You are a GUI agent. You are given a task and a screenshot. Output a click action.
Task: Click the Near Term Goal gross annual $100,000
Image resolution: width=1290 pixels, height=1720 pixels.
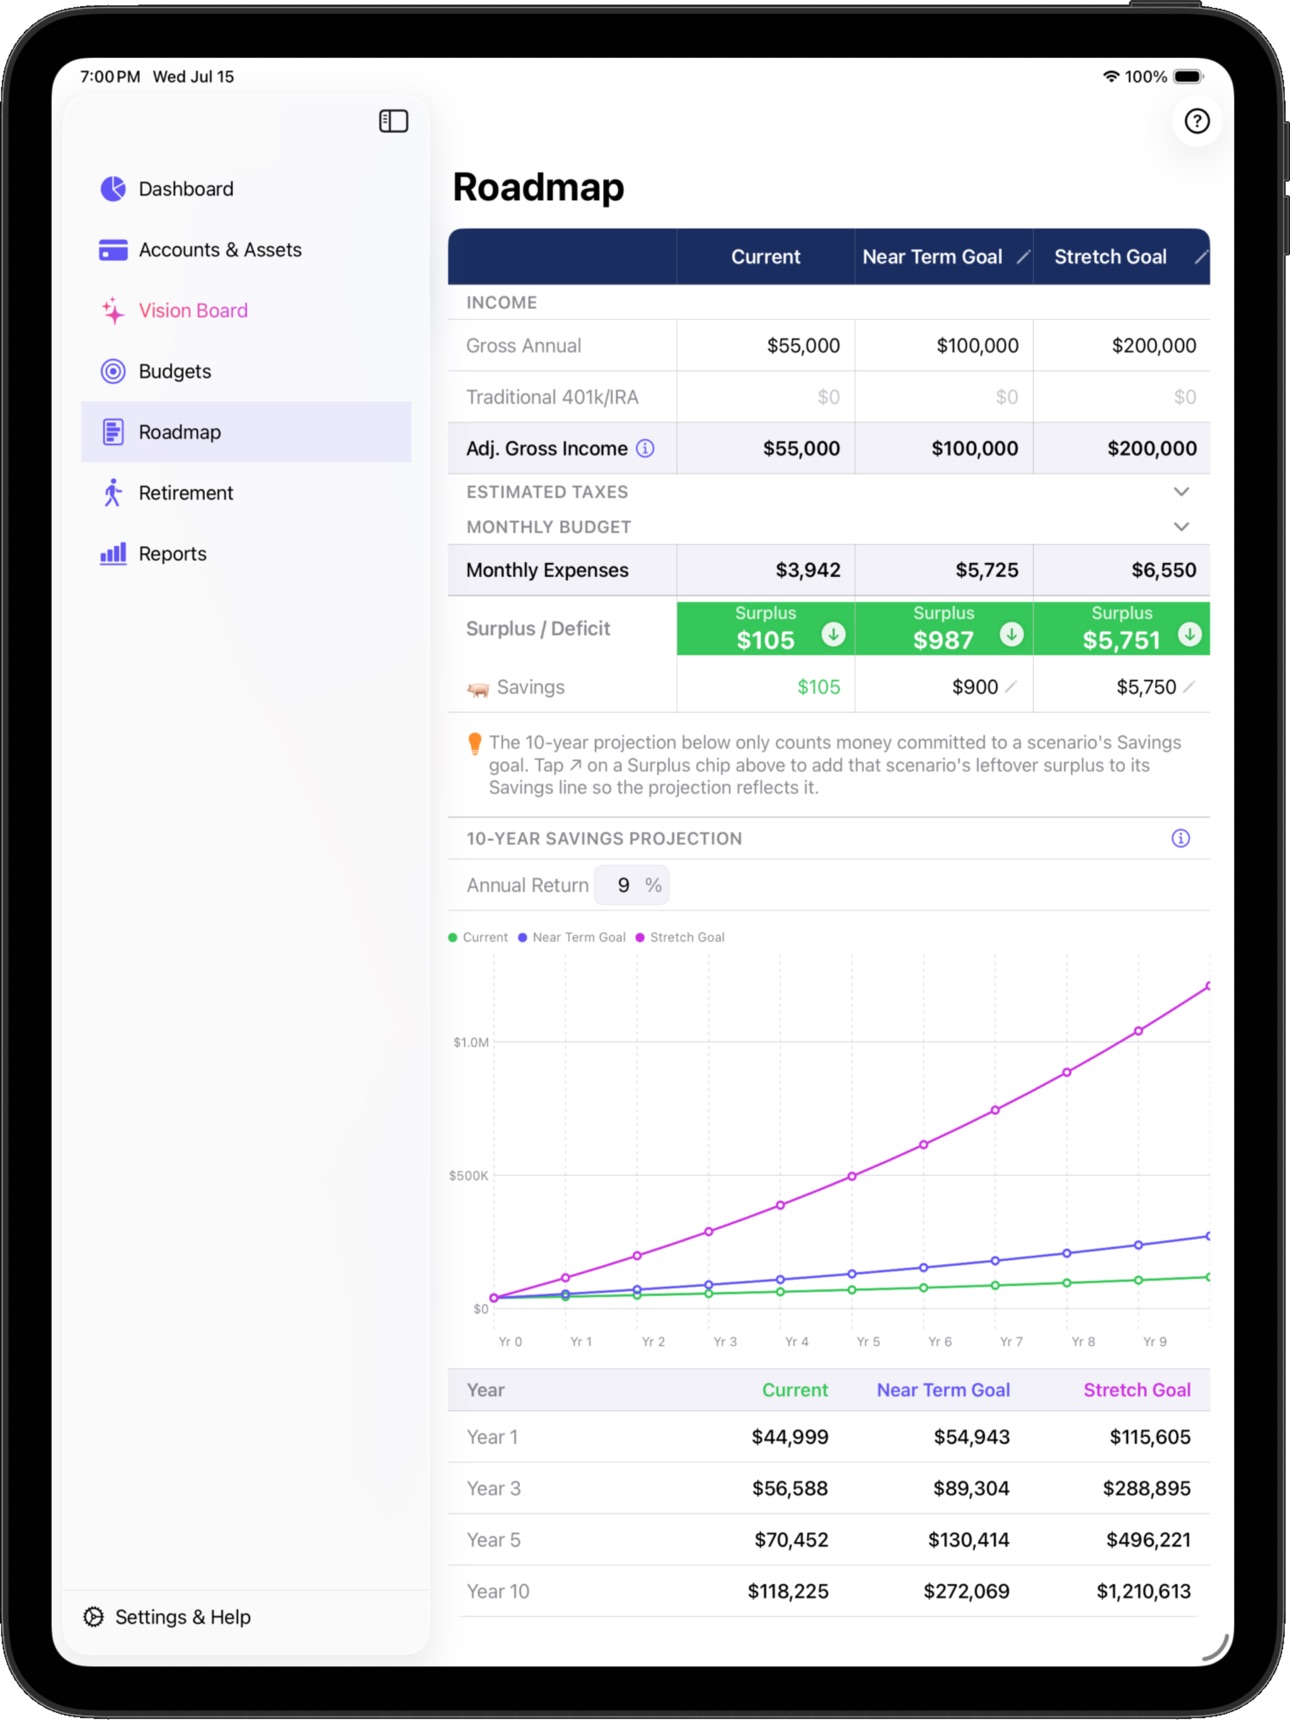click(x=977, y=346)
